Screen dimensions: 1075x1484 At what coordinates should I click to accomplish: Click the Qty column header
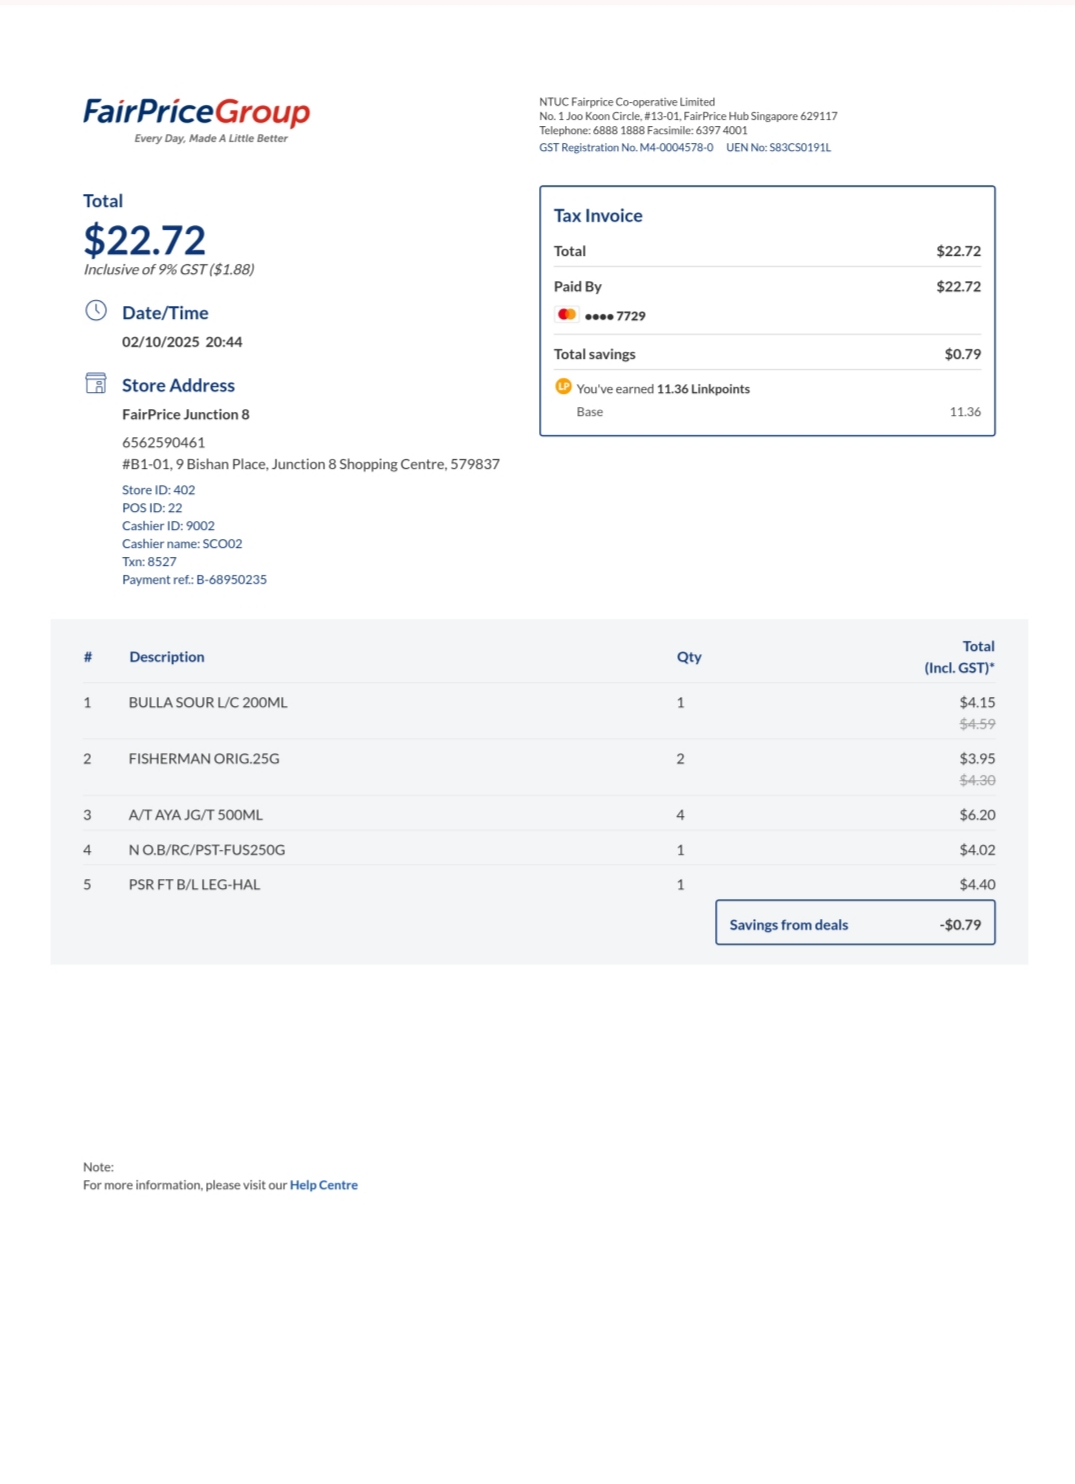(x=689, y=657)
